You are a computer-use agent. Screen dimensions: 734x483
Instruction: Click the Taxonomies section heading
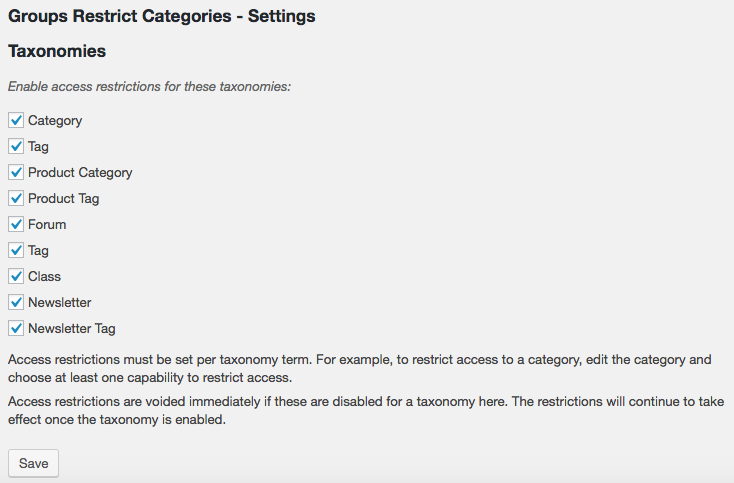pos(57,51)
